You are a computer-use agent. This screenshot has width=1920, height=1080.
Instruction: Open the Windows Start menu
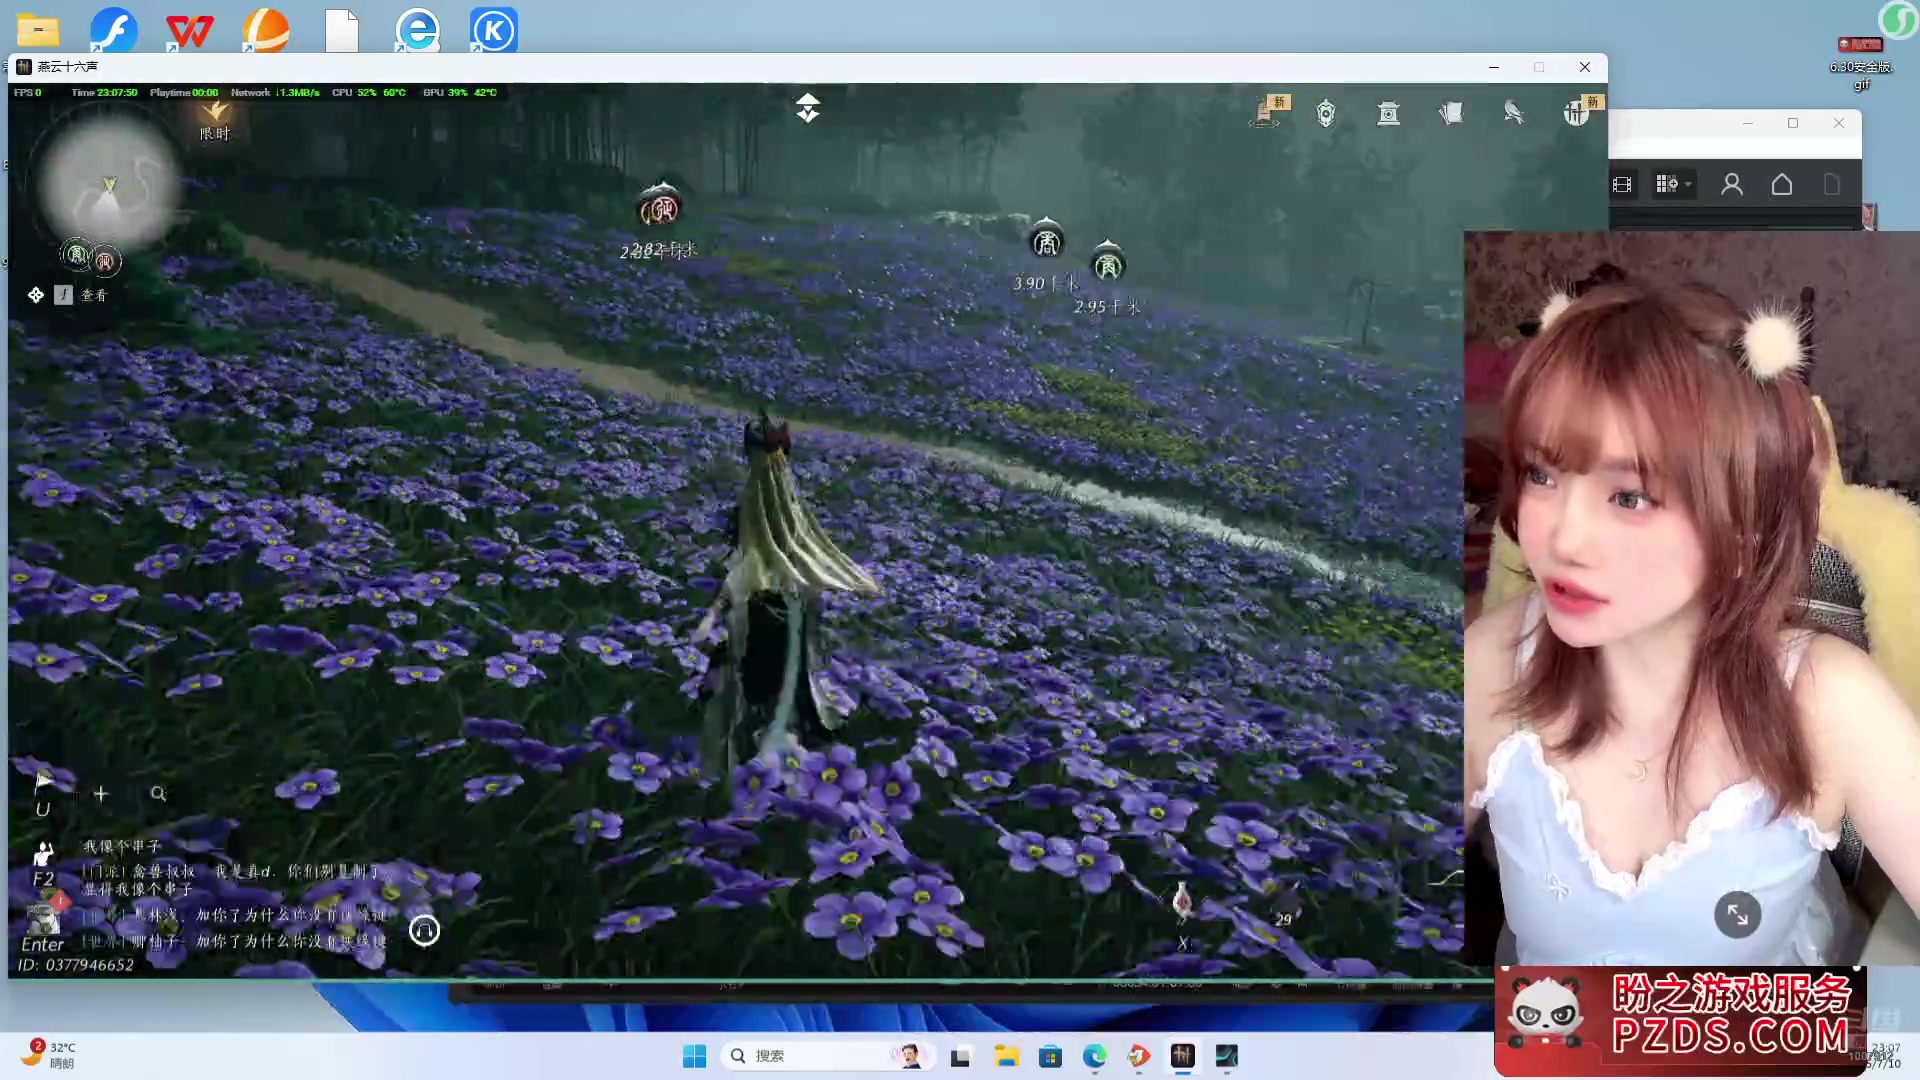coord(694,1056)
